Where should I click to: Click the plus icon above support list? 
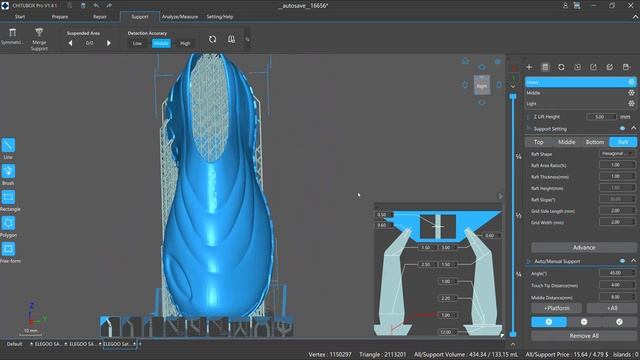pos(529,67)
